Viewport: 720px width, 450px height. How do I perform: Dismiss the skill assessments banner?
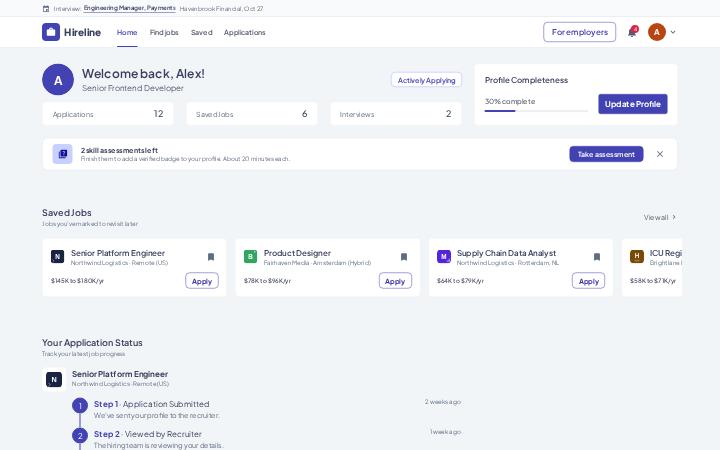pyautogui.click(x=660, y=154)
